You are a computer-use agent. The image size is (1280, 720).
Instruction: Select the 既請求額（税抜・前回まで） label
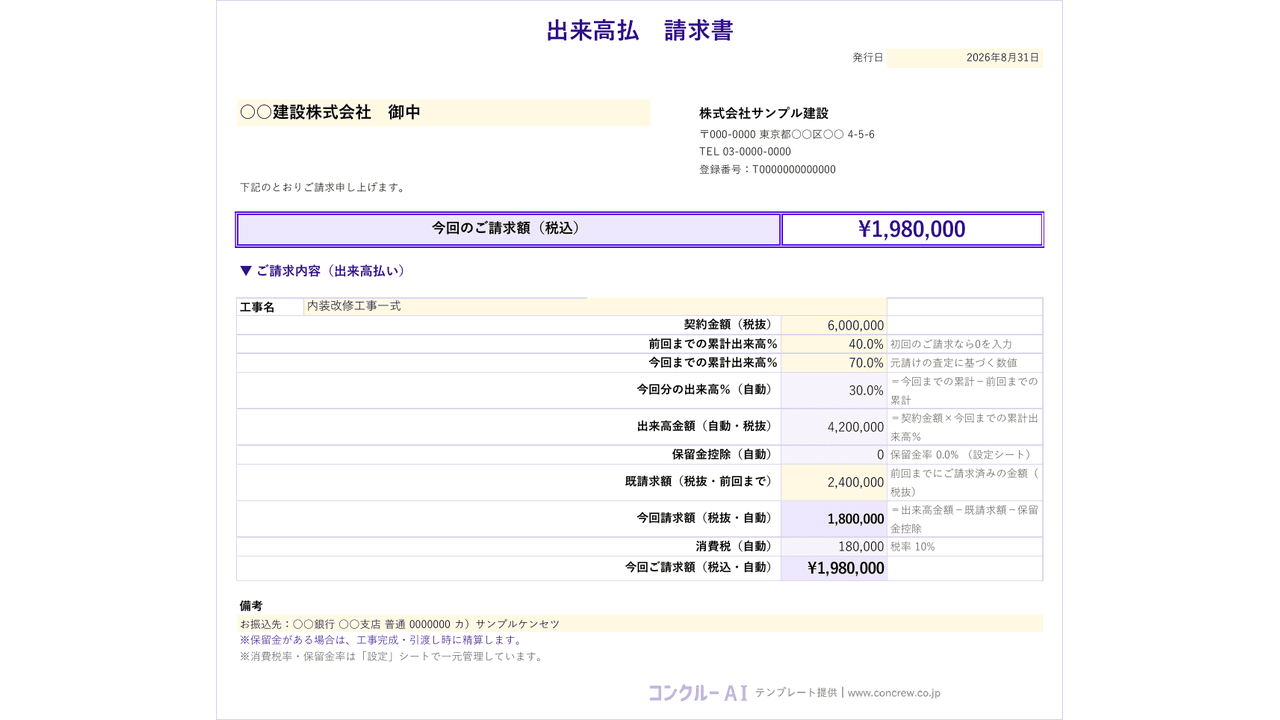coord(699,481)
